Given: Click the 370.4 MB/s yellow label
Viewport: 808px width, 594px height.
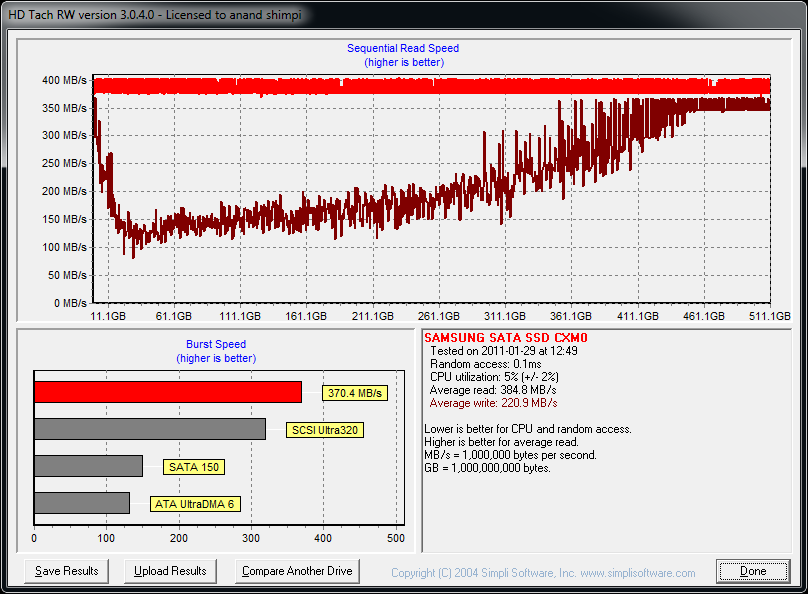Looking at the screenshot, I should tap(355, 393).
